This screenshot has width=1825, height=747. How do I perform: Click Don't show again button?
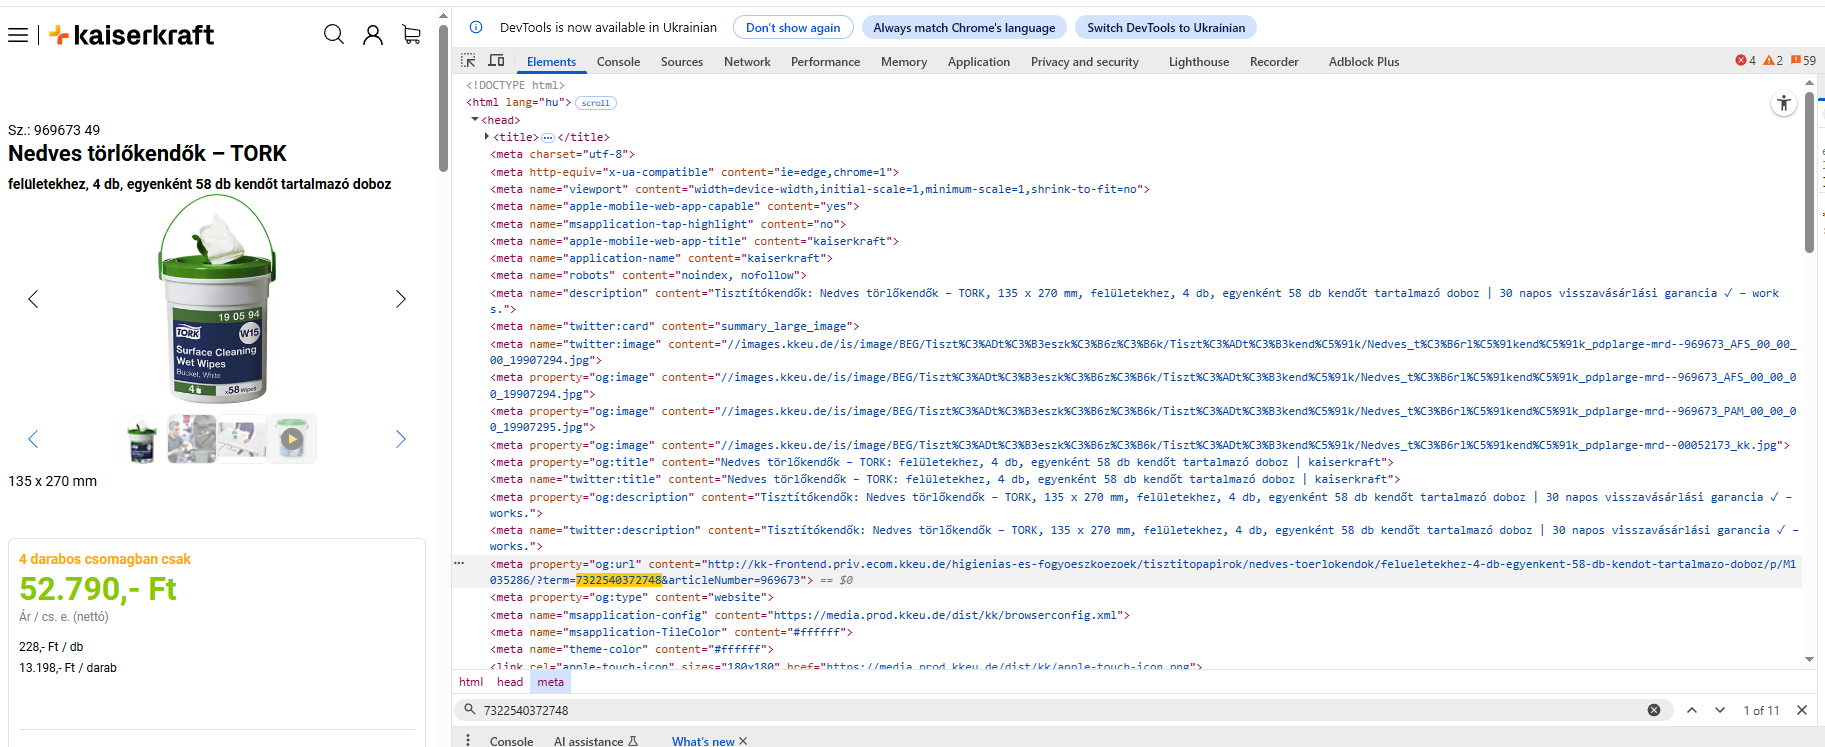(793, 28)
